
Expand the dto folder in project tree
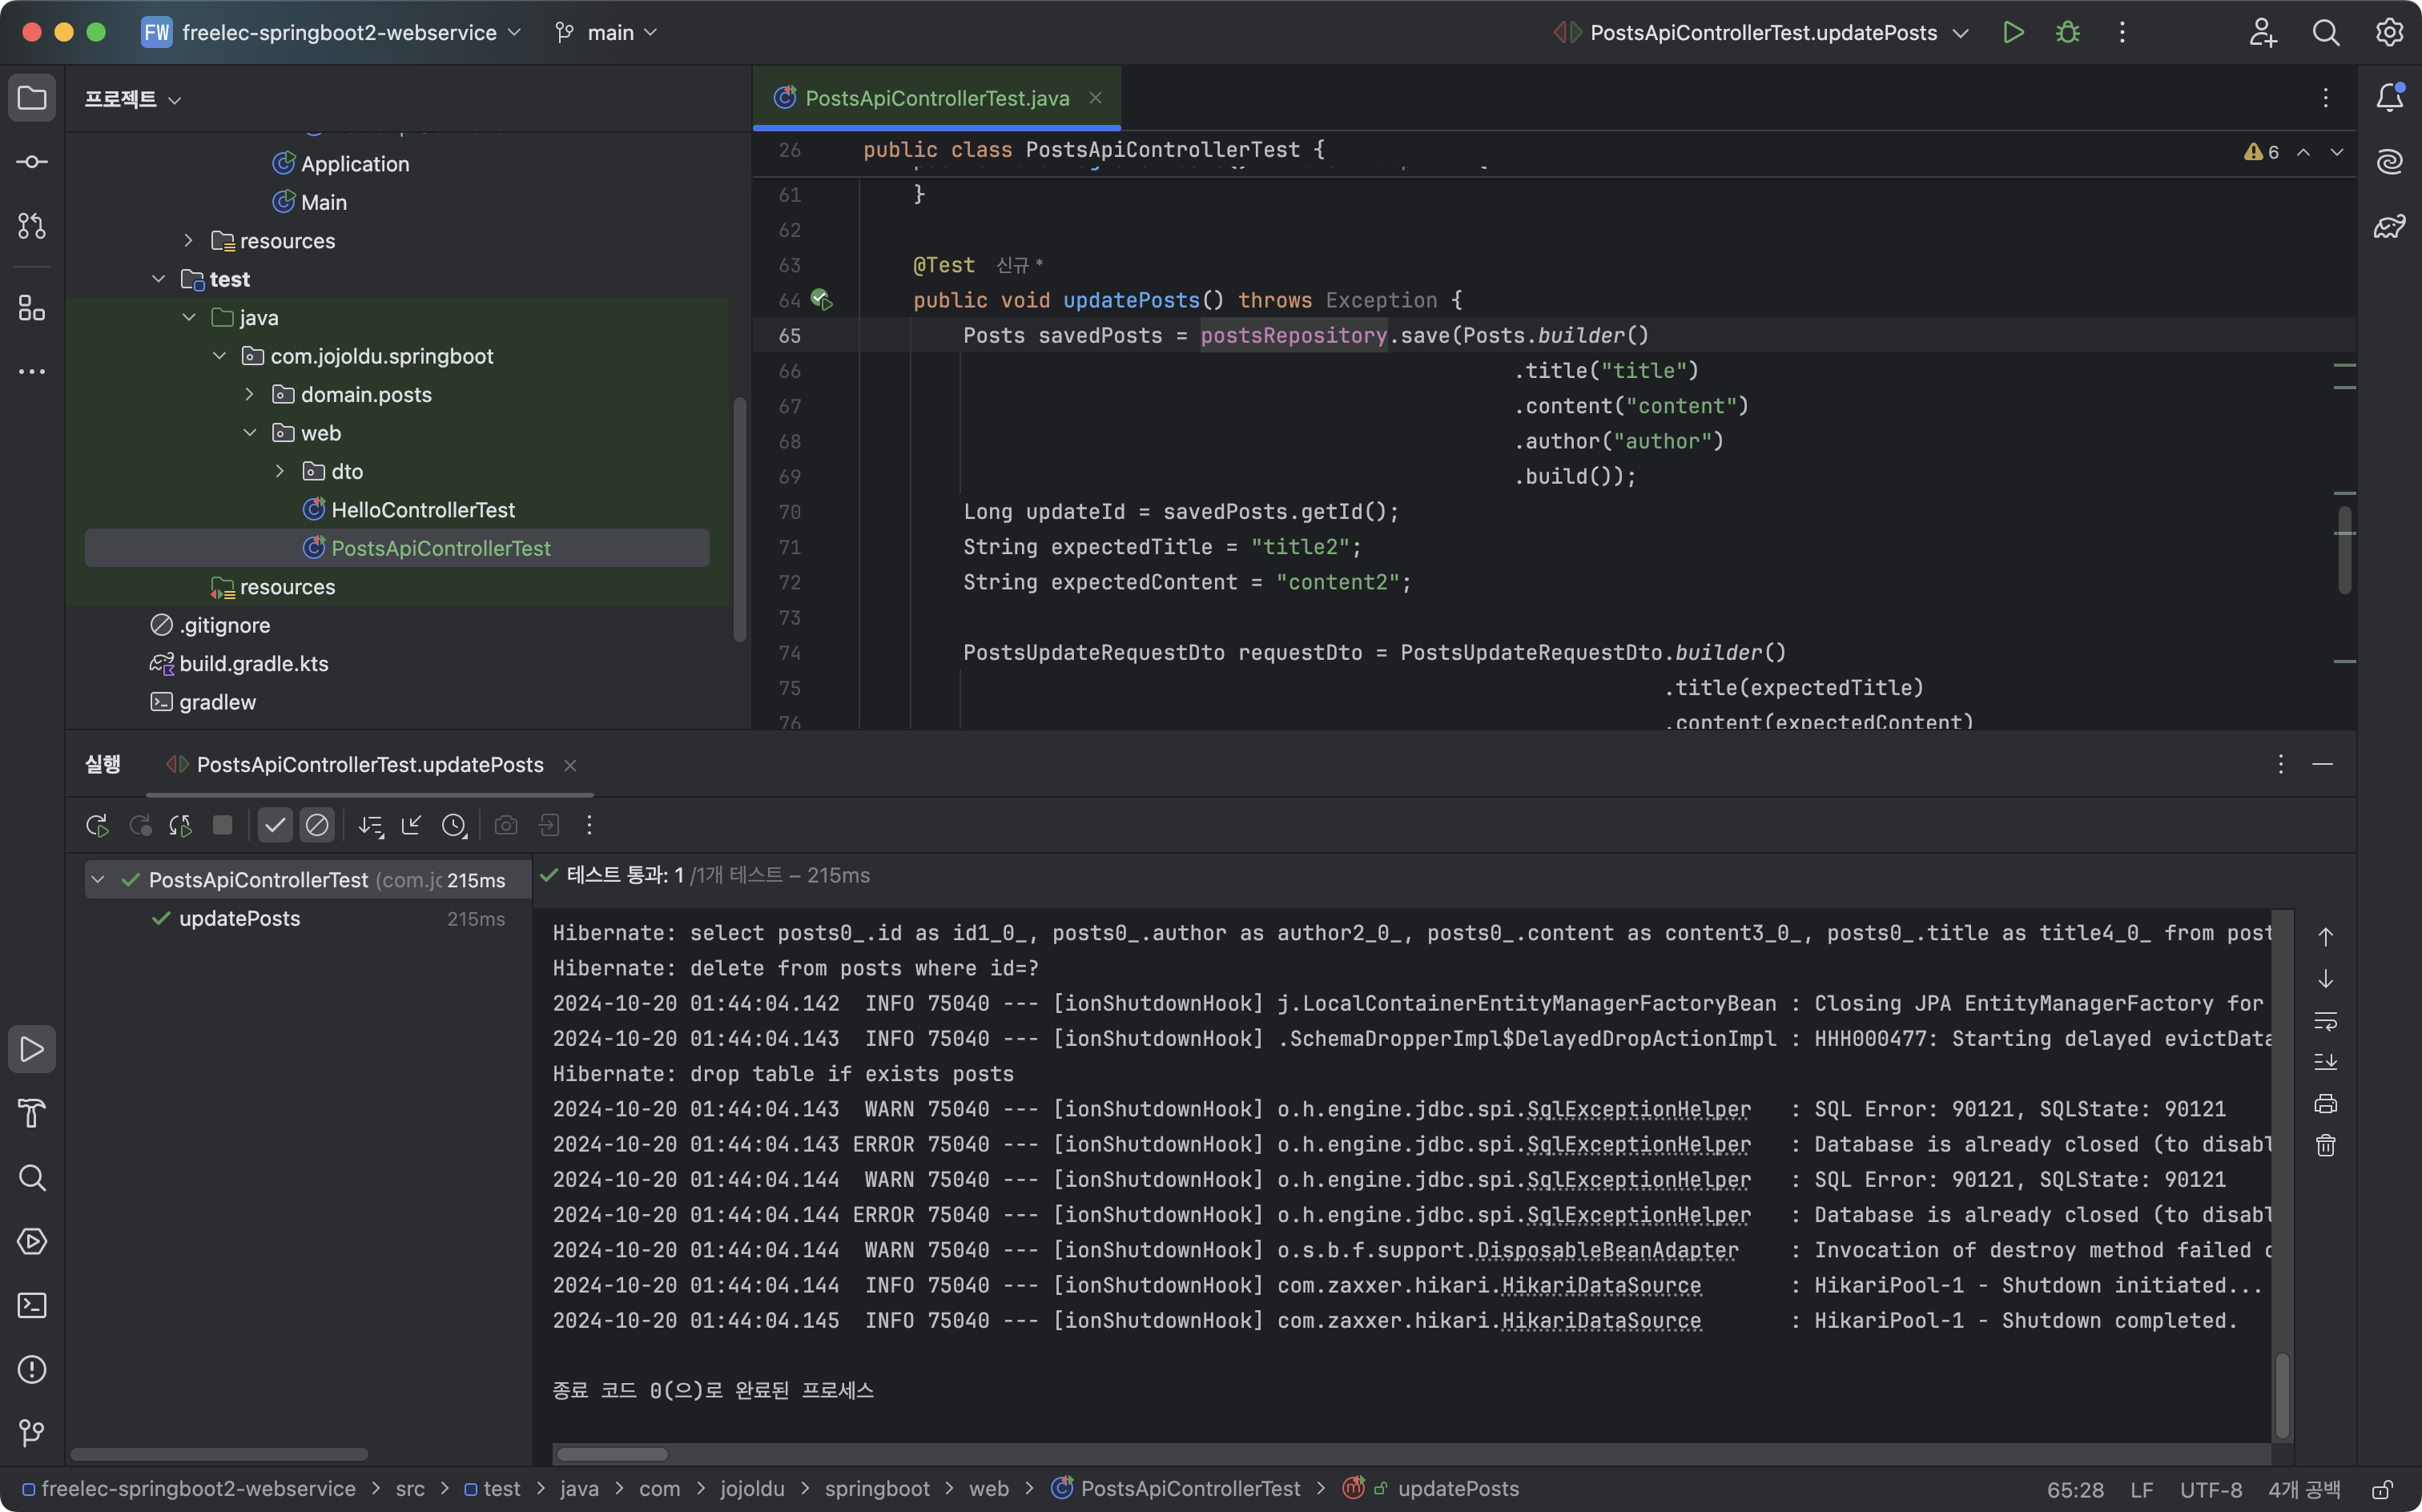pos(281,471)
